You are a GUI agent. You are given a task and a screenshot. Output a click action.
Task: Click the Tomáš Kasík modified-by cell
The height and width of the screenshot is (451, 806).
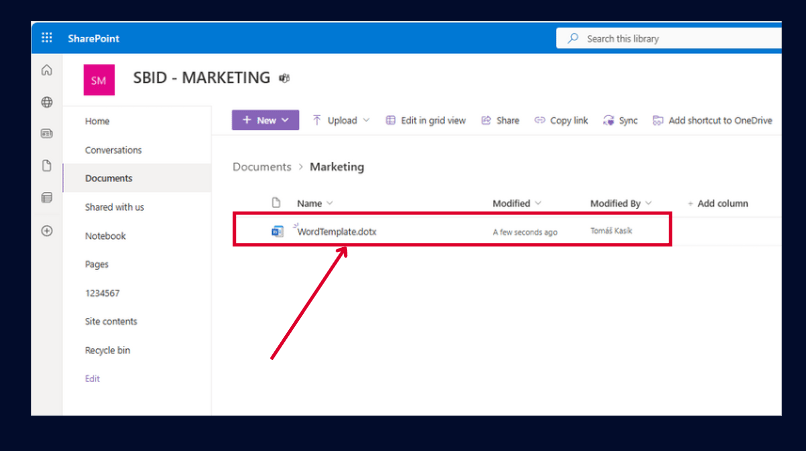pyautogui.click(x=611, y=231)
